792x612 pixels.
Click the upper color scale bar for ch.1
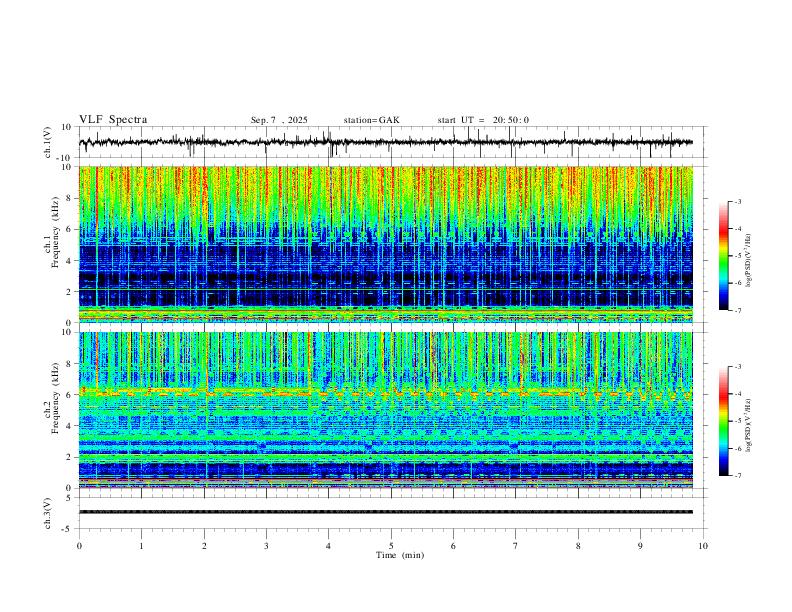click(x=723, y=256)
